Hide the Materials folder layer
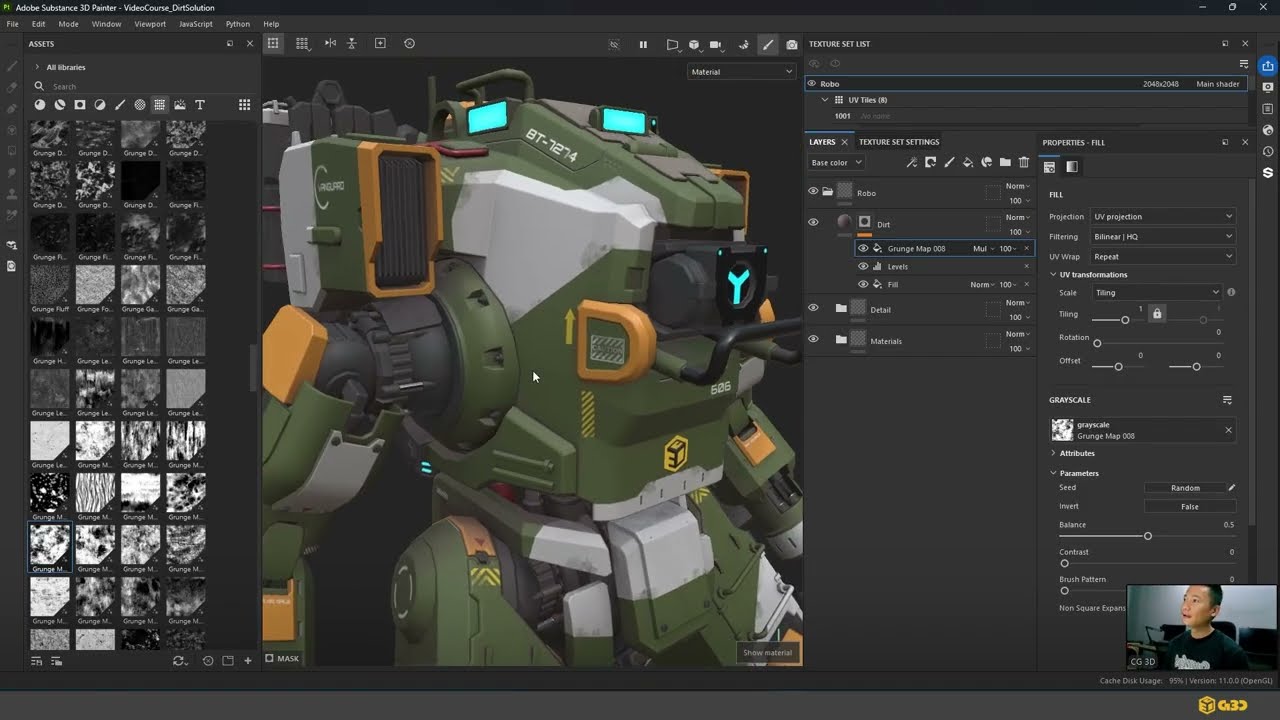 coord(813,339)
